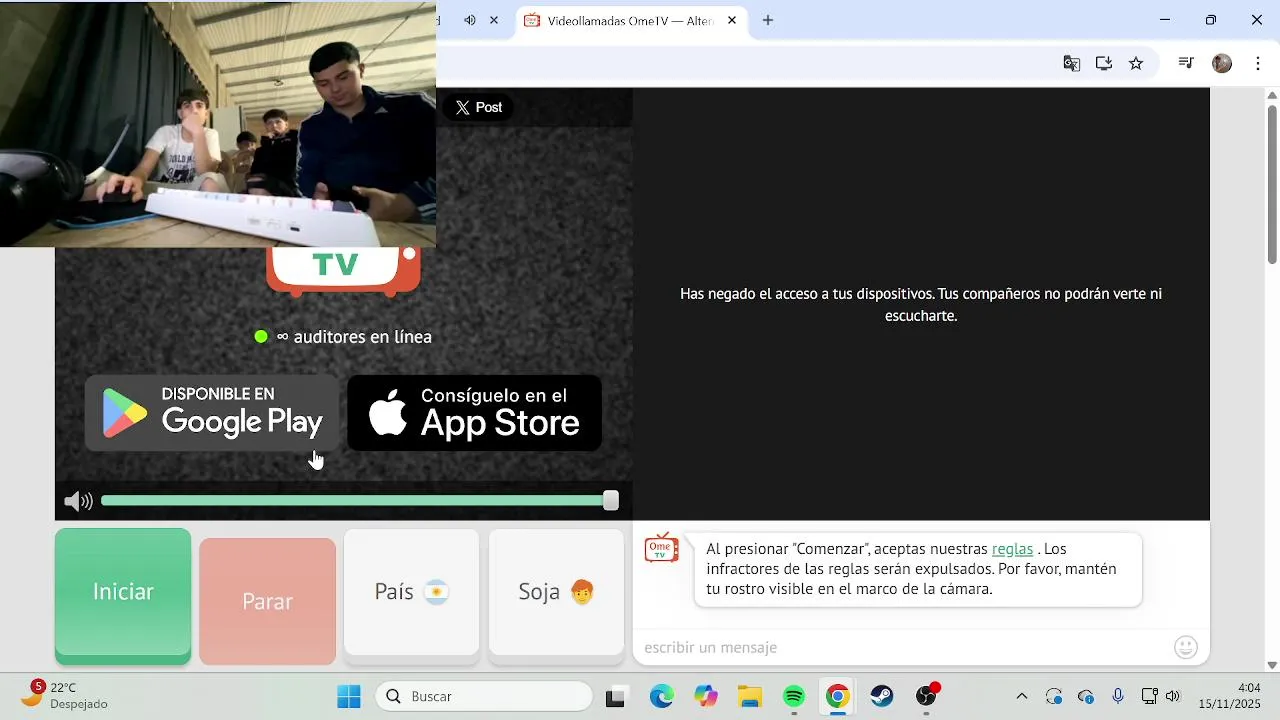Viewport: 1280px width, 720px height.
Task: Open File Explorer from the taskbar
Action: tap(750, 696)
